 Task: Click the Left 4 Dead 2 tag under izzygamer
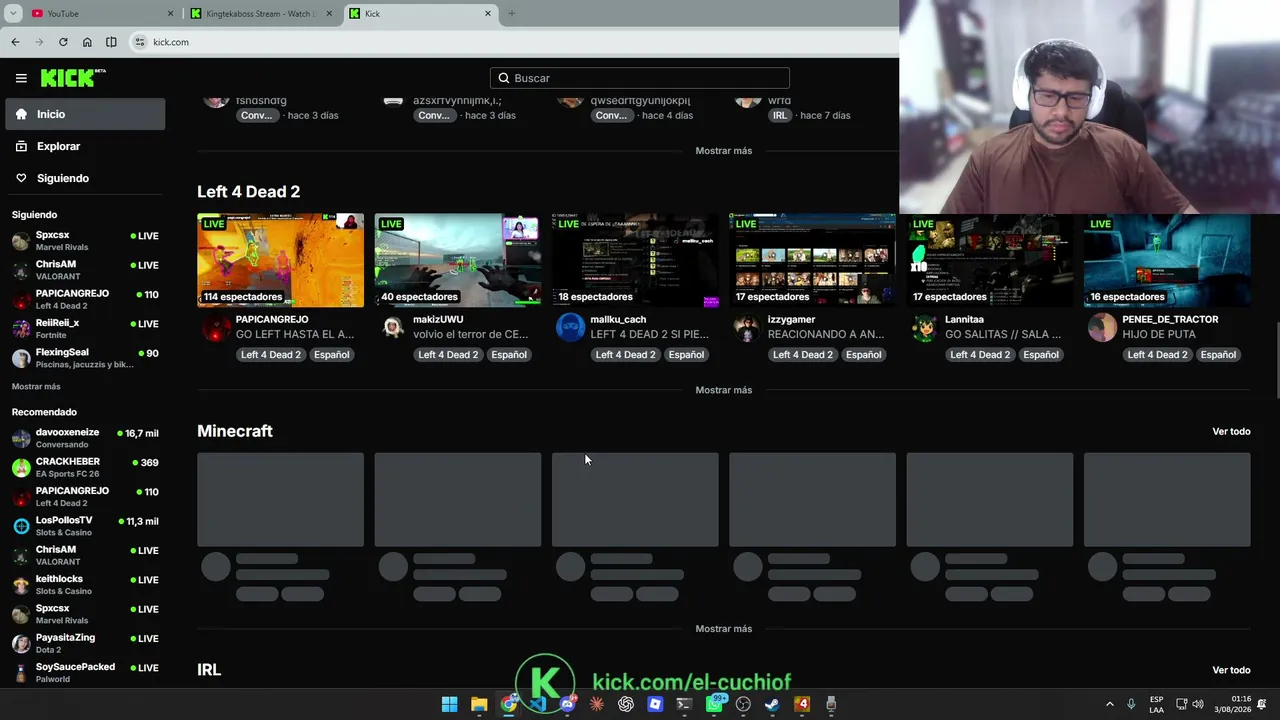click(803, 354)
